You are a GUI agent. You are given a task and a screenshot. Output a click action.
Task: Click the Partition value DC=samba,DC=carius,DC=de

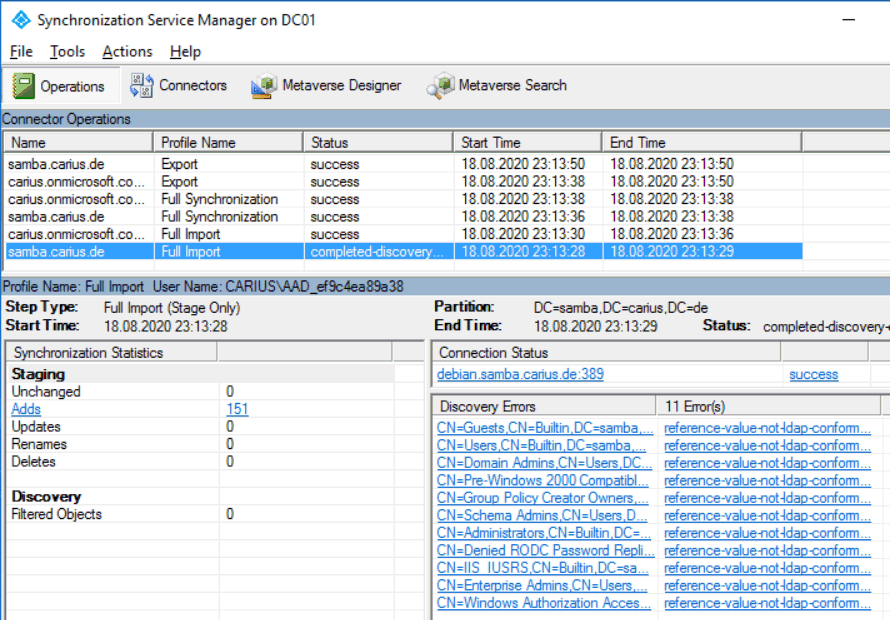point(621,308)
